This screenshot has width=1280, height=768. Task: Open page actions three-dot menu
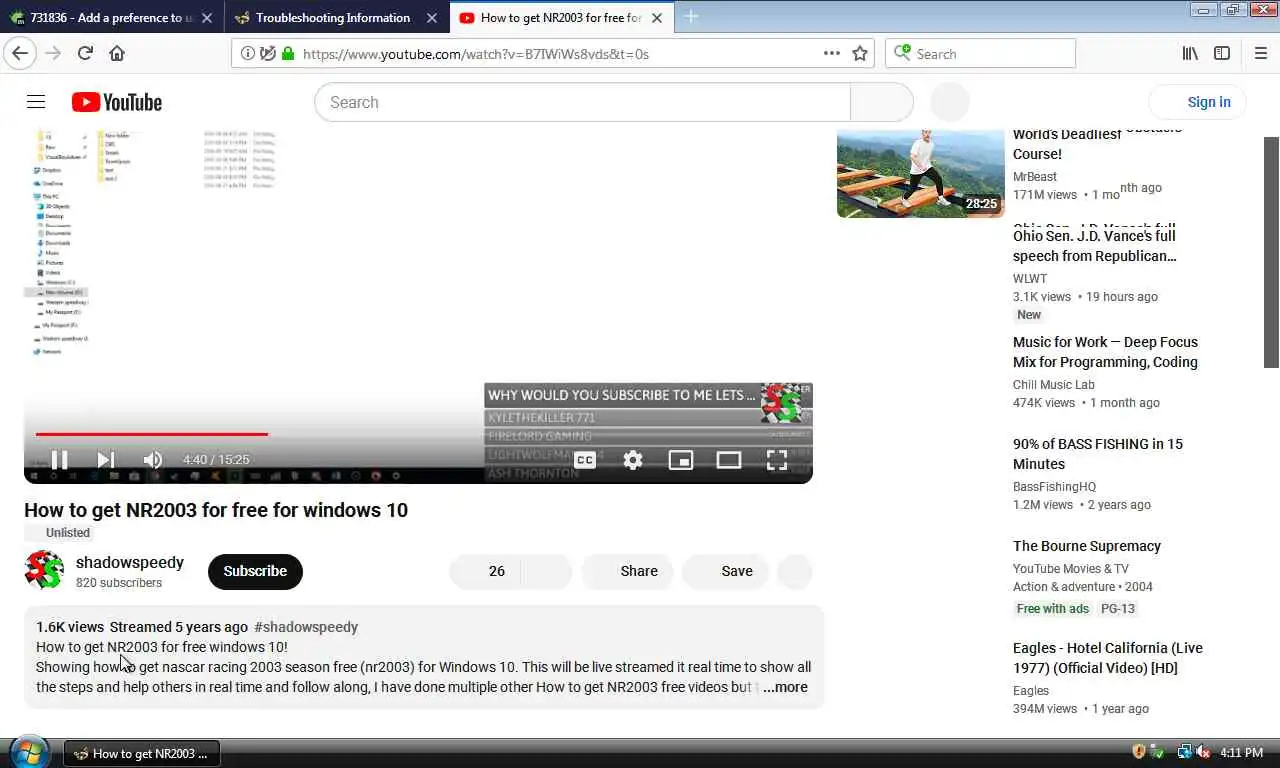pos(832,54)
